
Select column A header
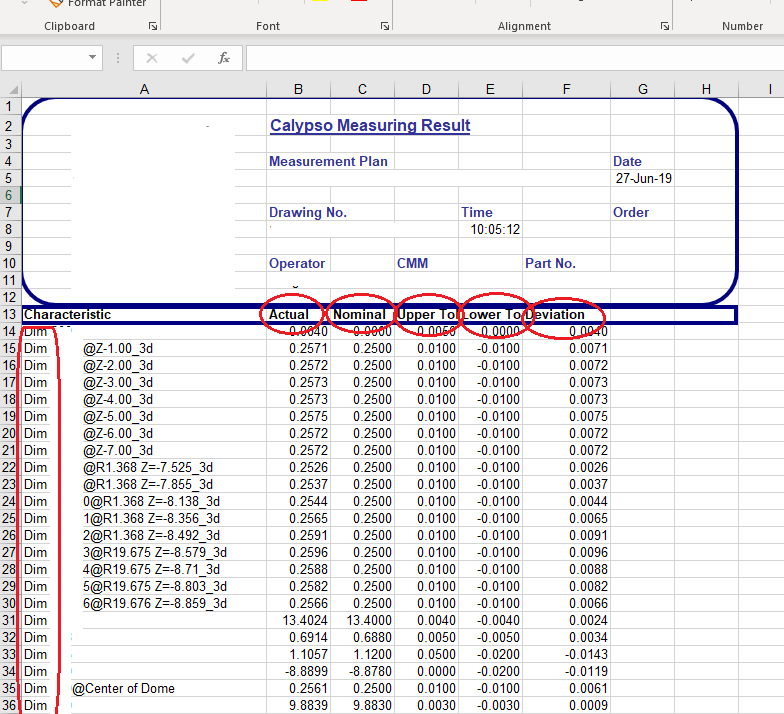[144, 90]
